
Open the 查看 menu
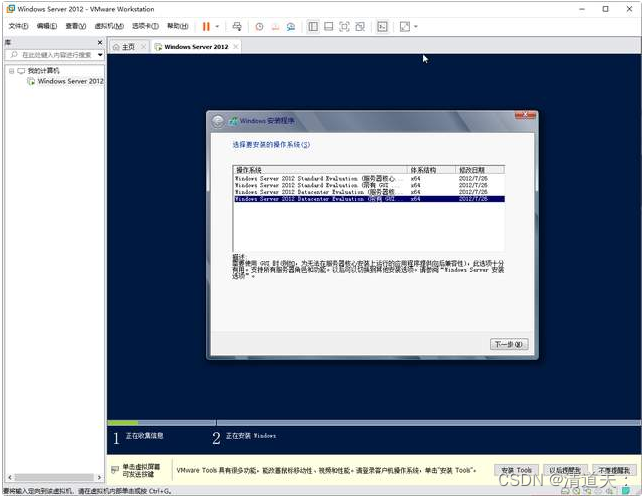point(76,26)
